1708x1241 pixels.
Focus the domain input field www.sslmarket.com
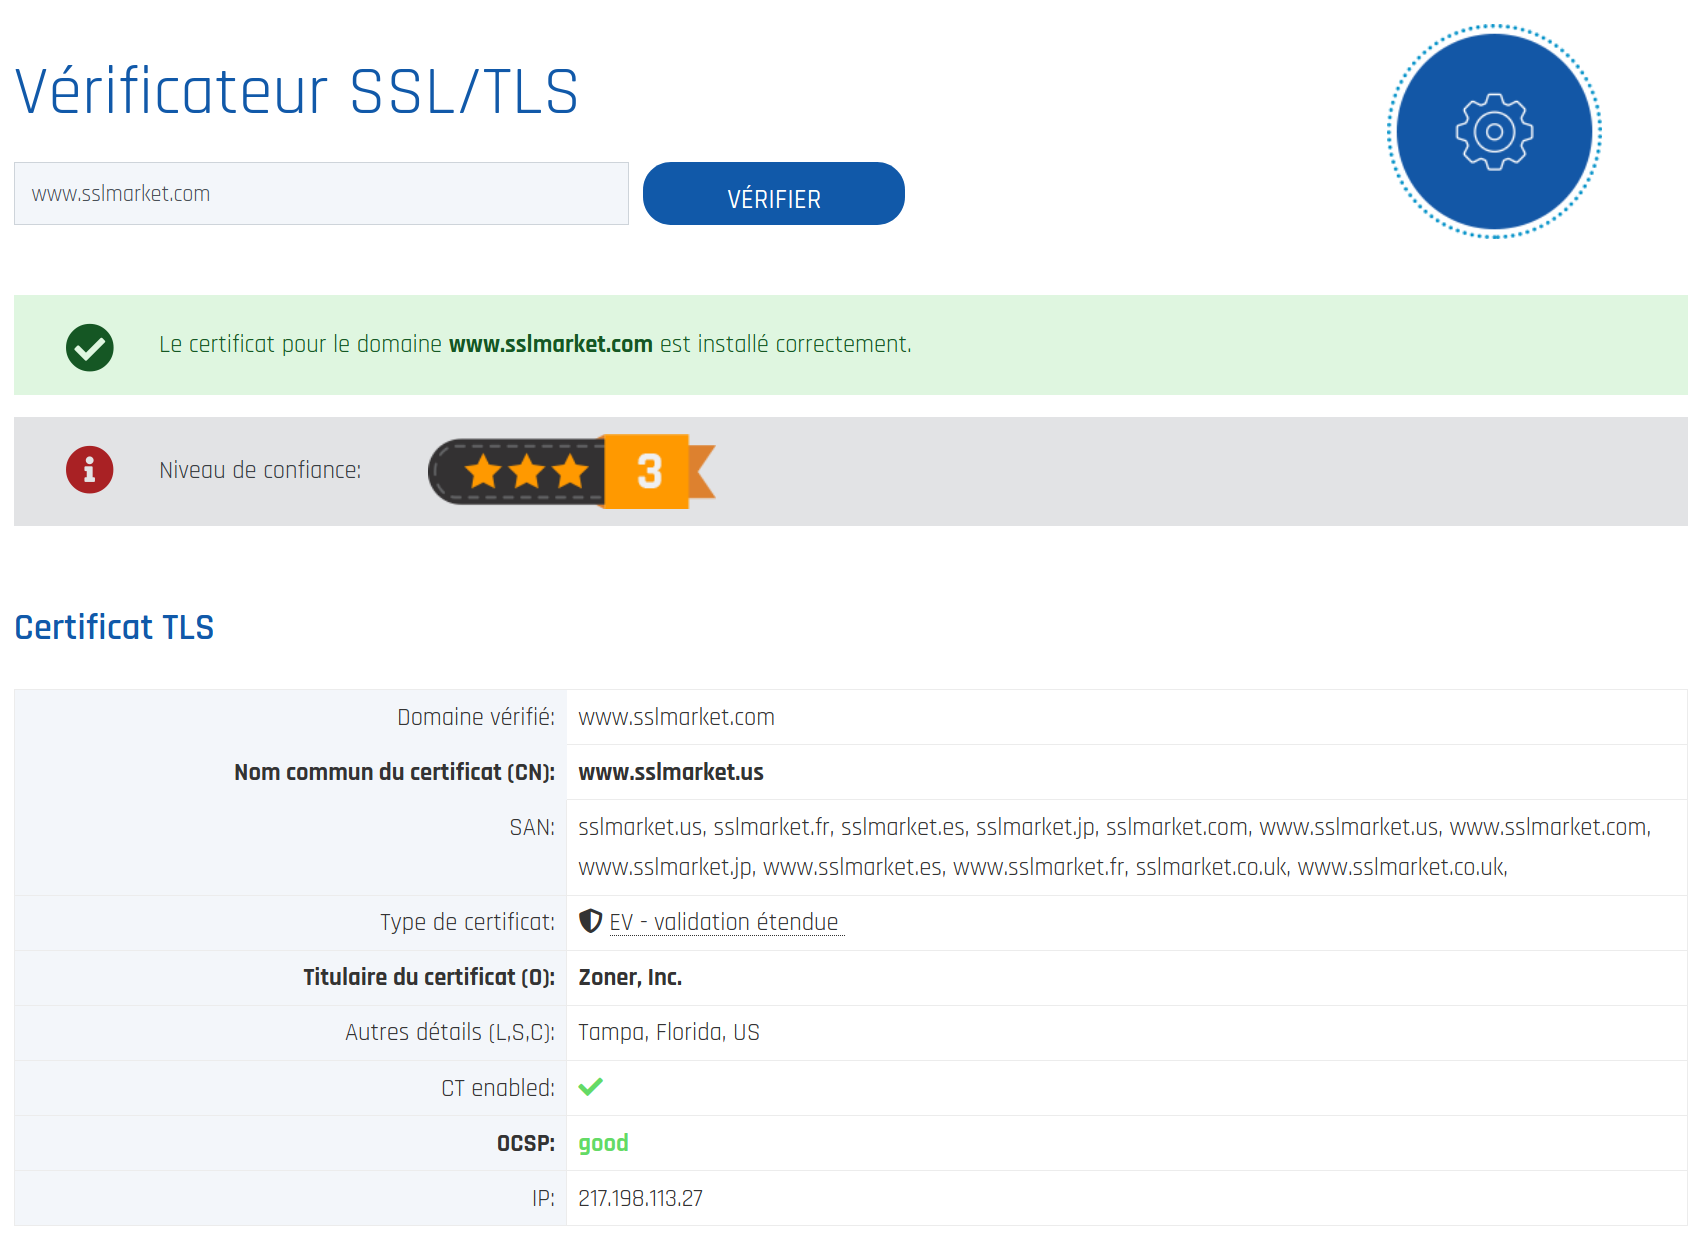[x=321, y=194]
